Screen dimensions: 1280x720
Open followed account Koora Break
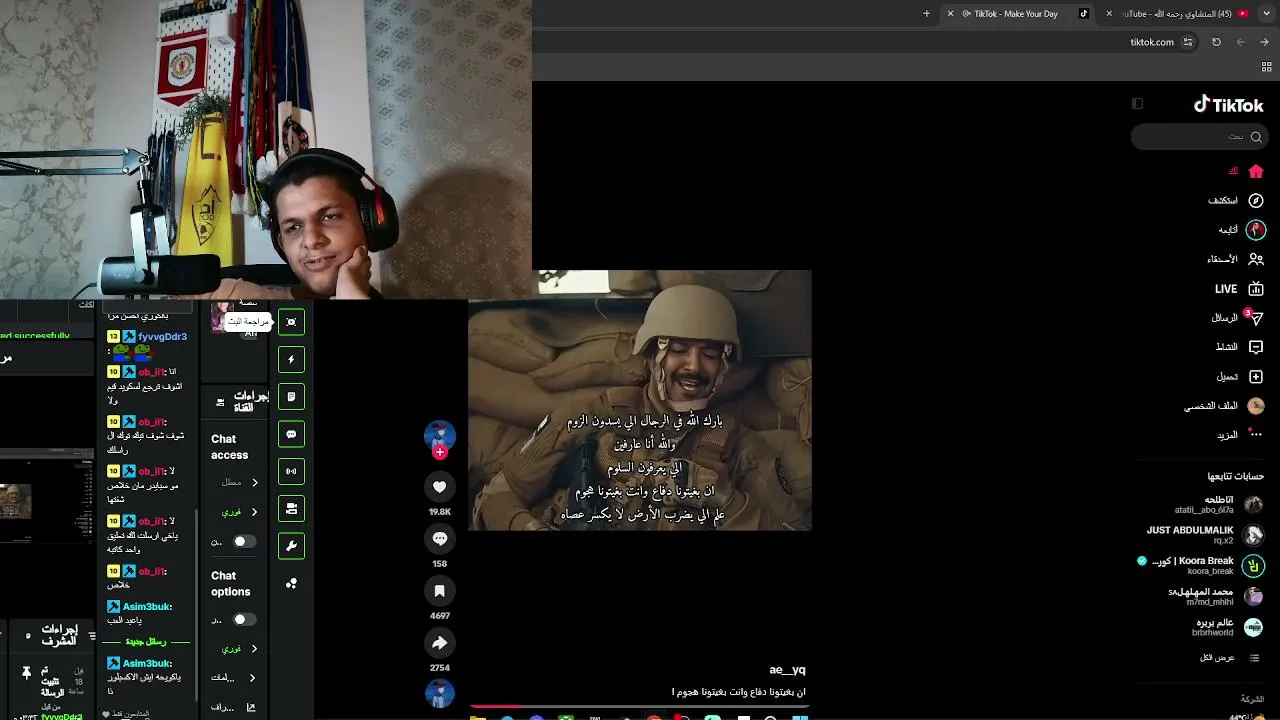tap(1200, 565)
